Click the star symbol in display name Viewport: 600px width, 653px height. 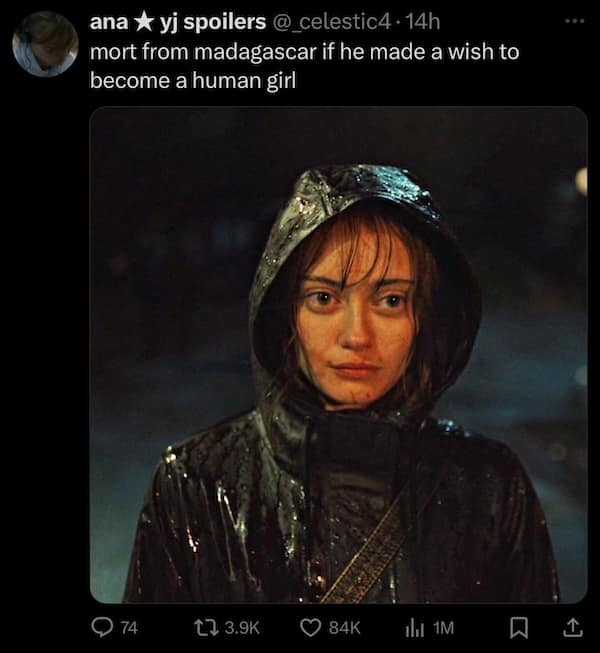[144, 22]
